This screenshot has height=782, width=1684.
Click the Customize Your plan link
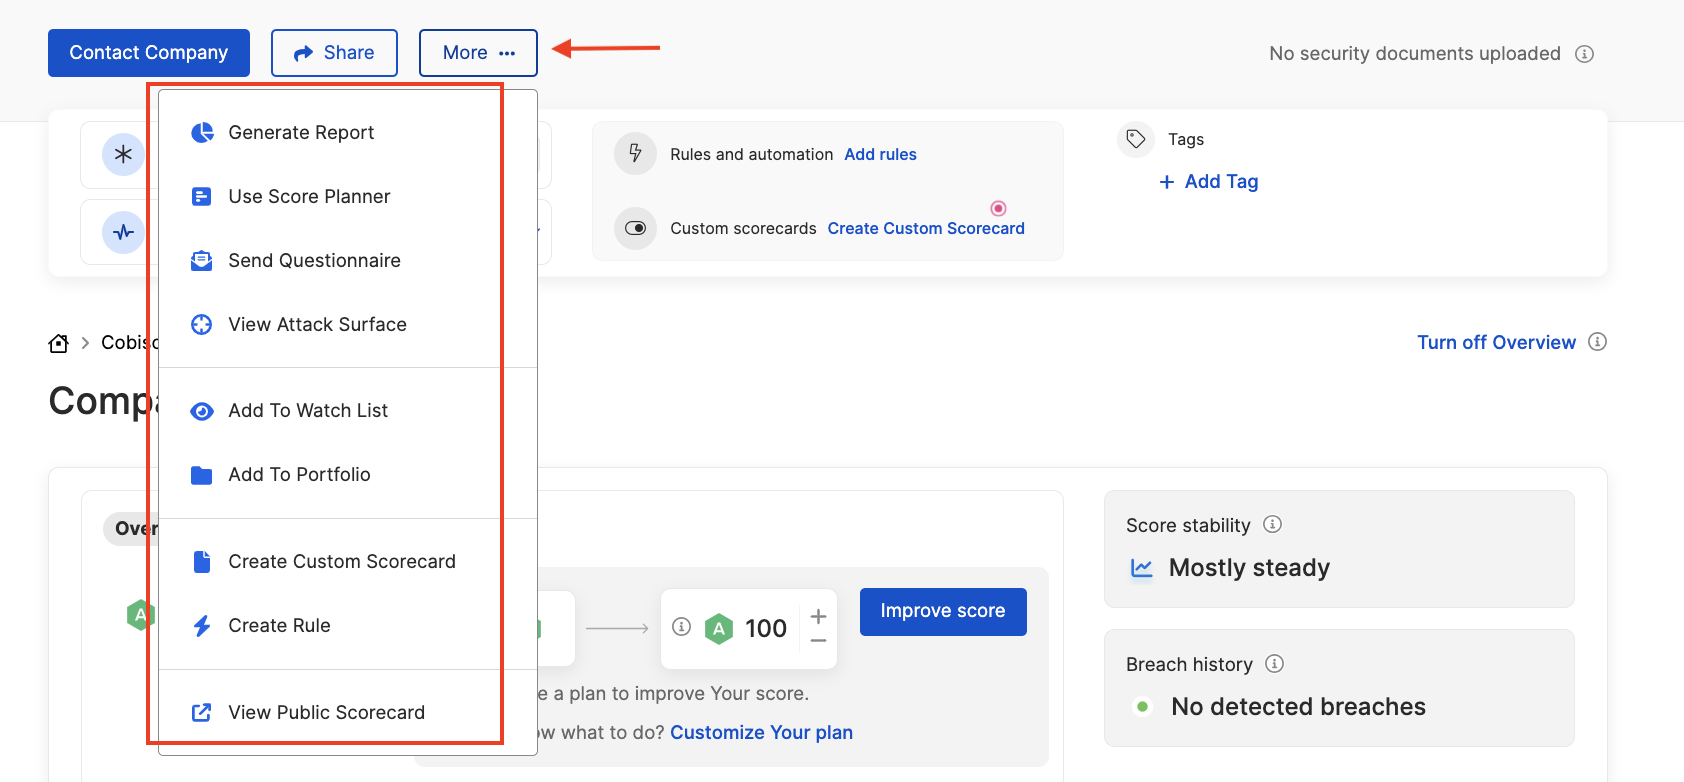[x=761, y=733]
